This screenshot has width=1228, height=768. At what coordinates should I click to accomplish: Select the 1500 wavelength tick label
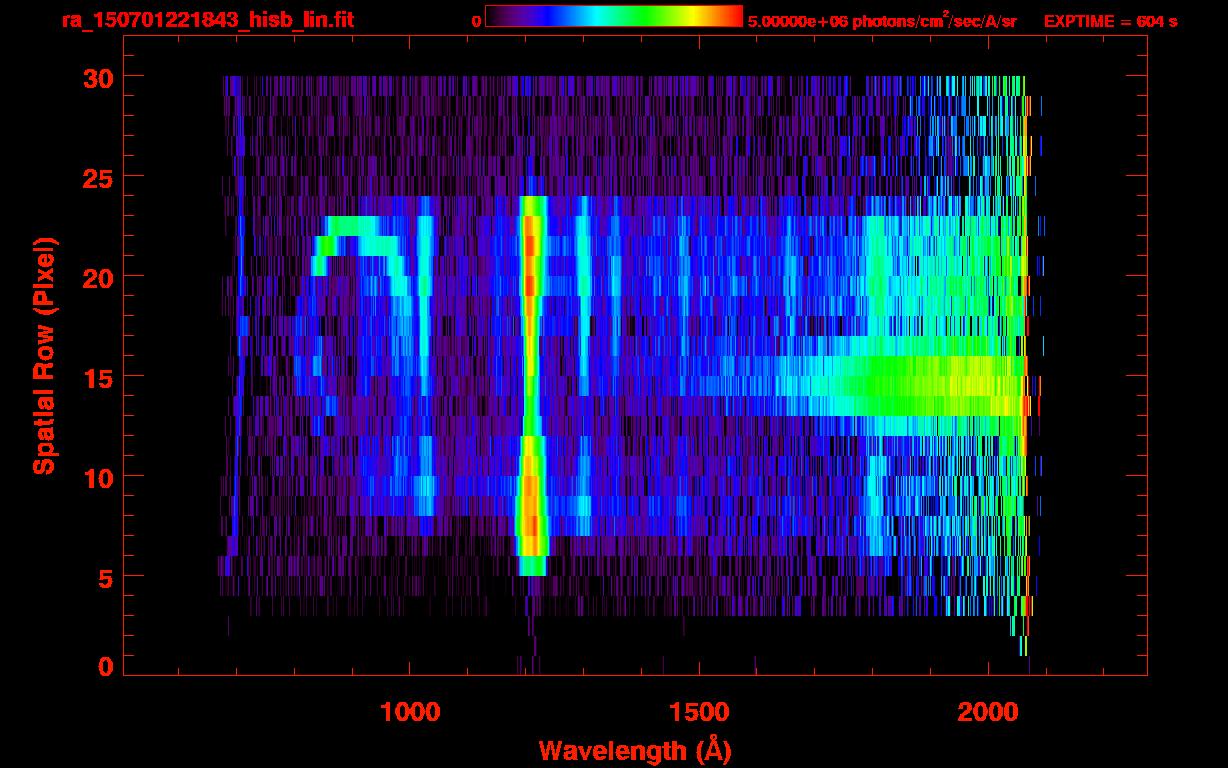click(699, 712)
